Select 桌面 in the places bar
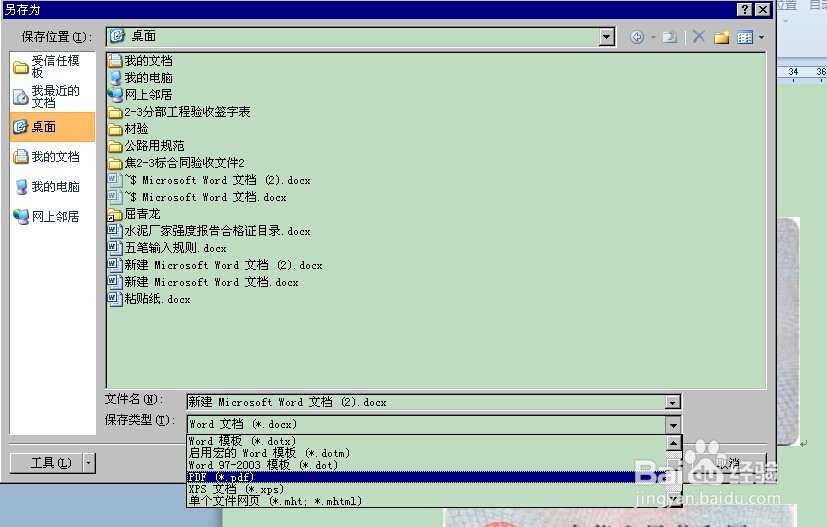This screenshot has width=827, height=527. point(52,127)
